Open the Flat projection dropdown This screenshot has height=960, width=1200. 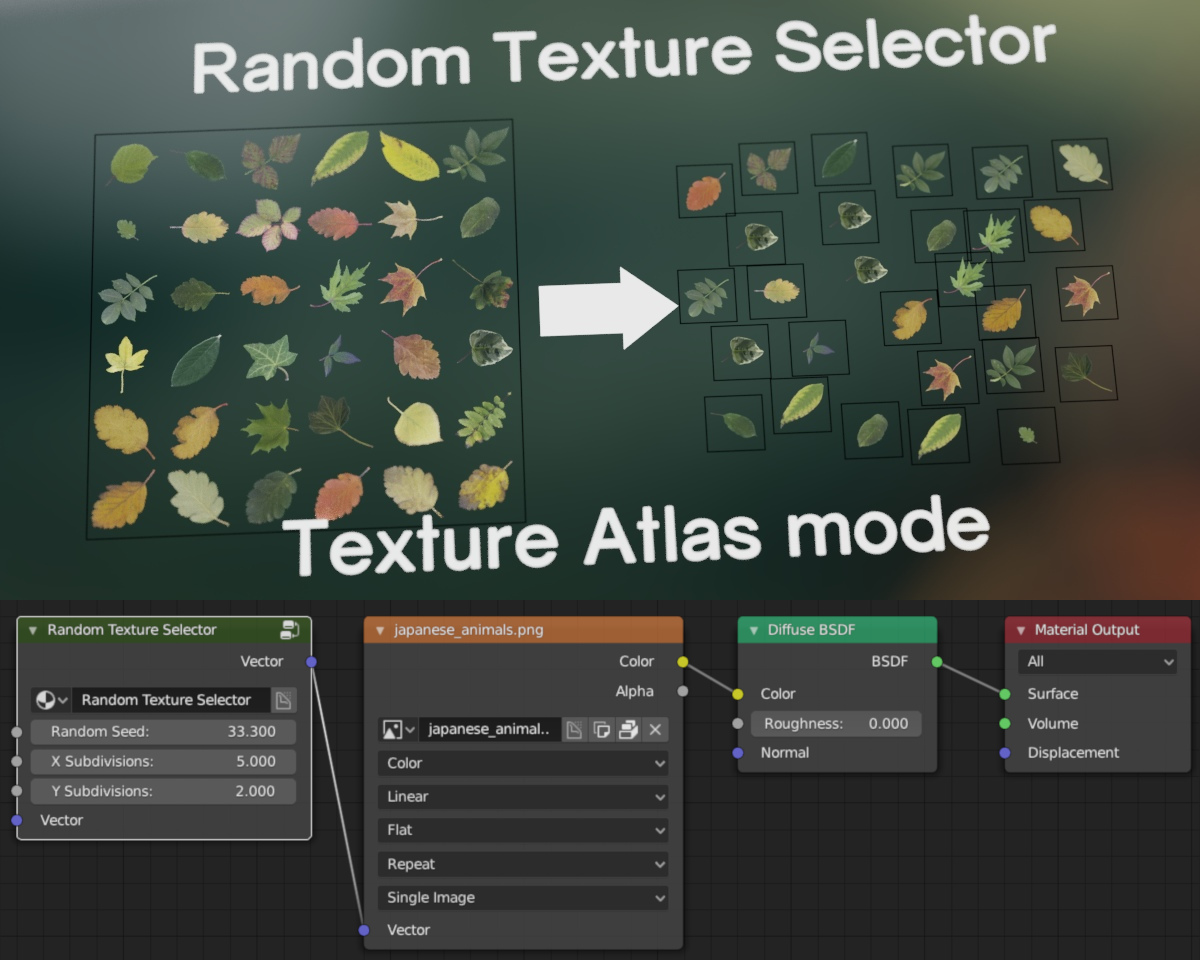pos(523,830)
